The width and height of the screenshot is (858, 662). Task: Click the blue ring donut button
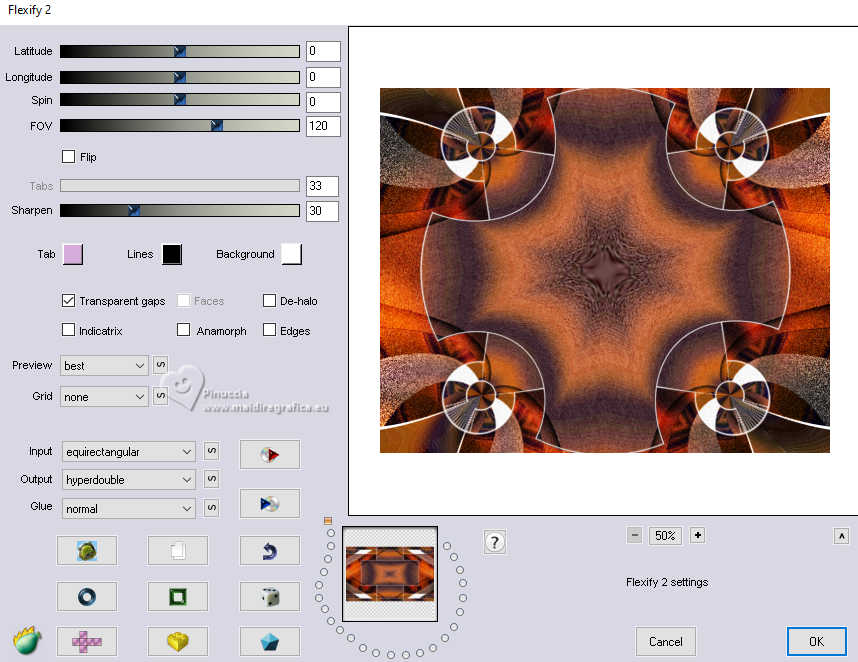[87, 596]
